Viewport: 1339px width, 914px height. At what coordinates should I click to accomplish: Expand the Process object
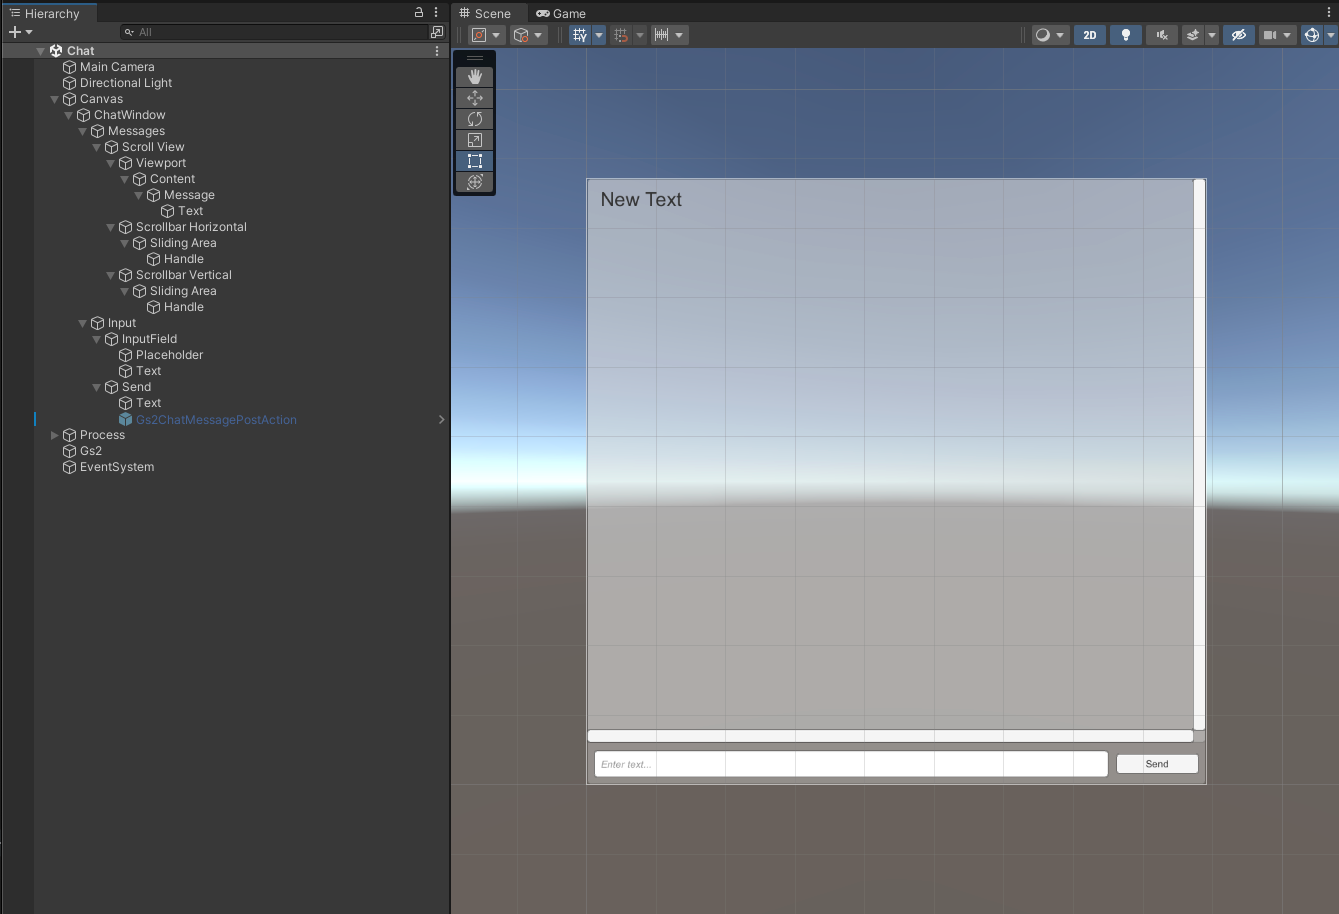tap(55, 435)
